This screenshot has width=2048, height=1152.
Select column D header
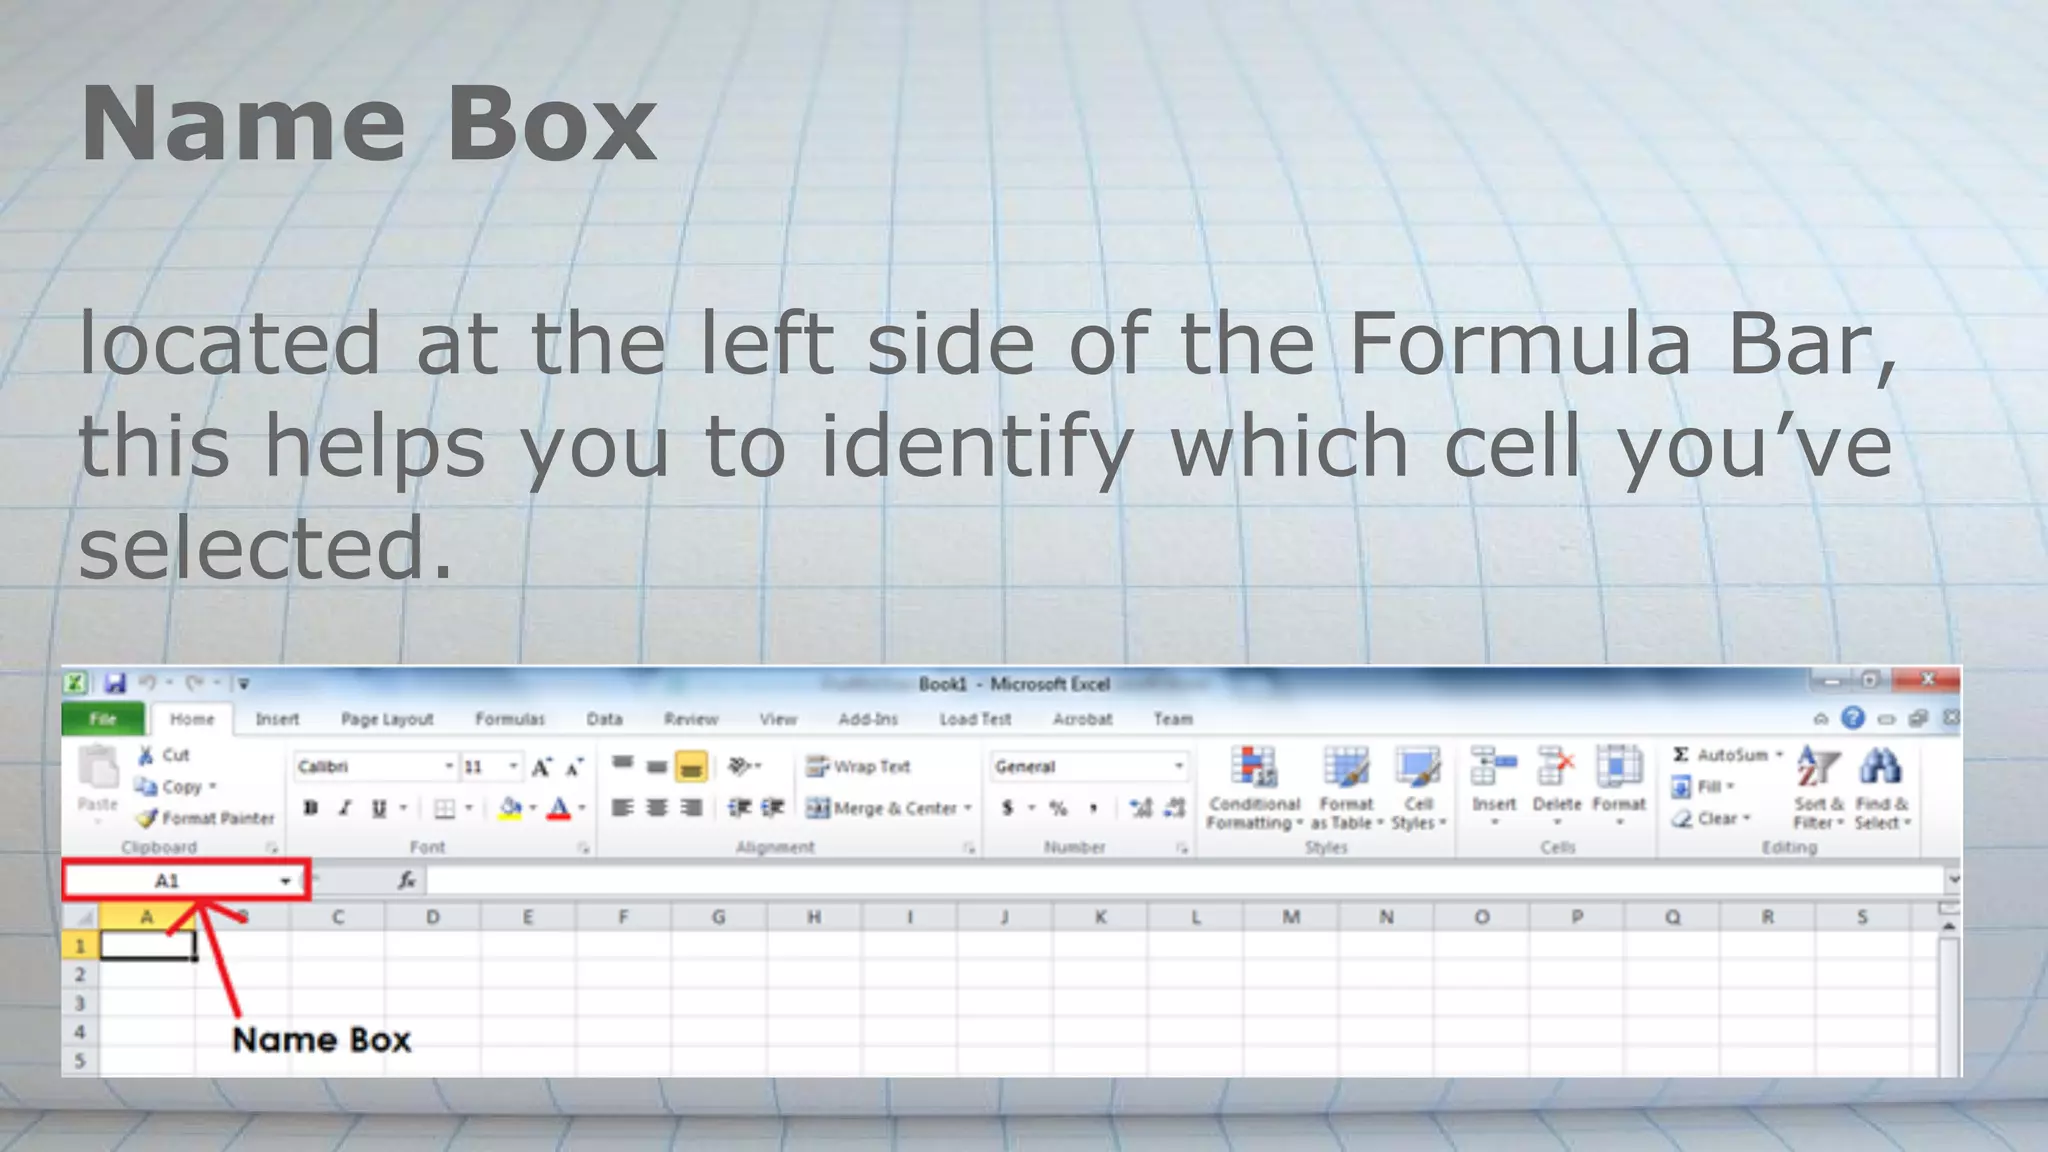432,917
